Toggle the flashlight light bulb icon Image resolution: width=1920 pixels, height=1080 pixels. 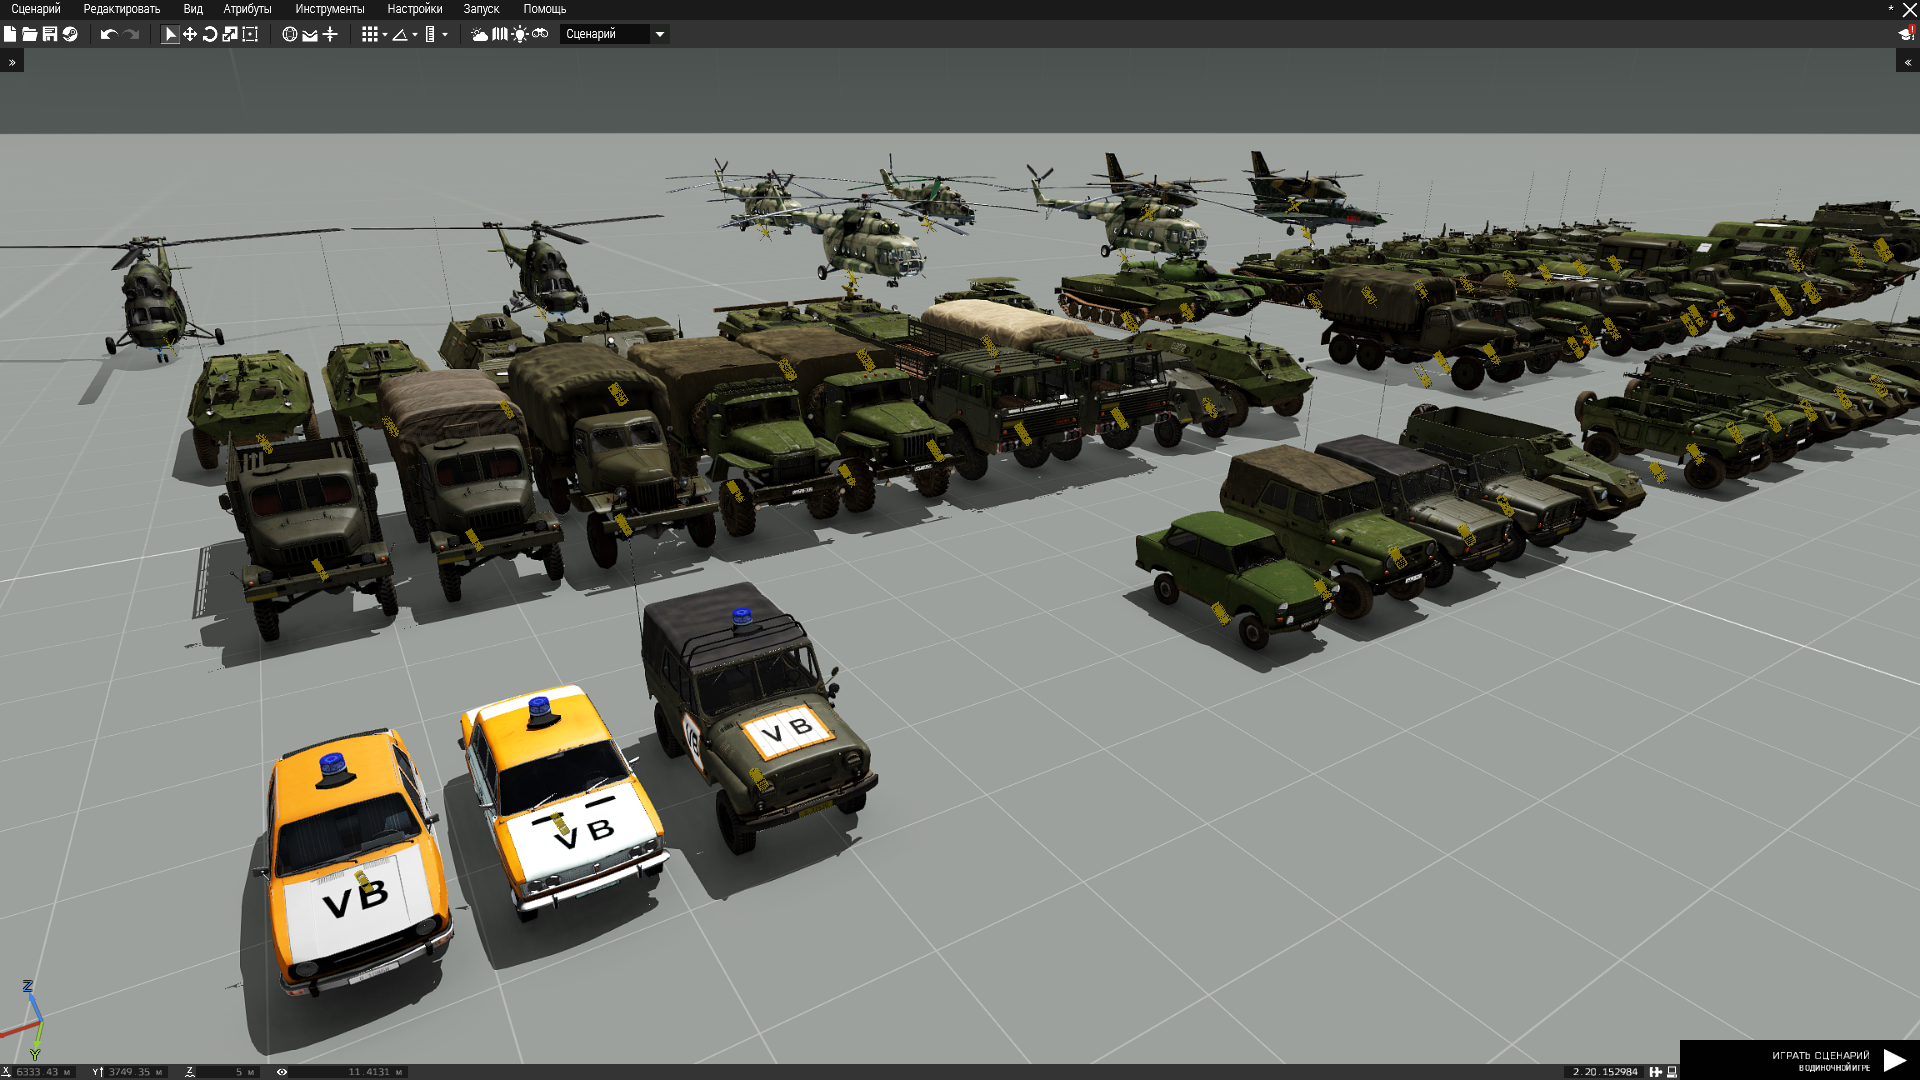click(520, 34)
